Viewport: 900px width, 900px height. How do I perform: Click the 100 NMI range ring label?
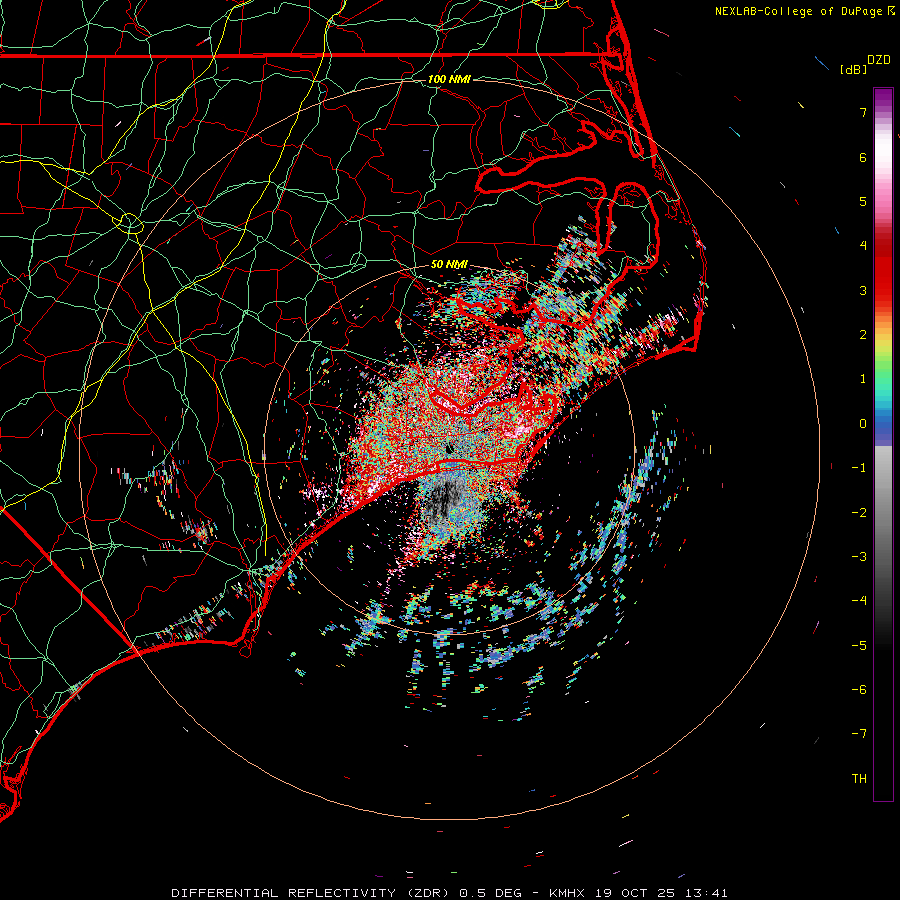[x=449, y=79]
